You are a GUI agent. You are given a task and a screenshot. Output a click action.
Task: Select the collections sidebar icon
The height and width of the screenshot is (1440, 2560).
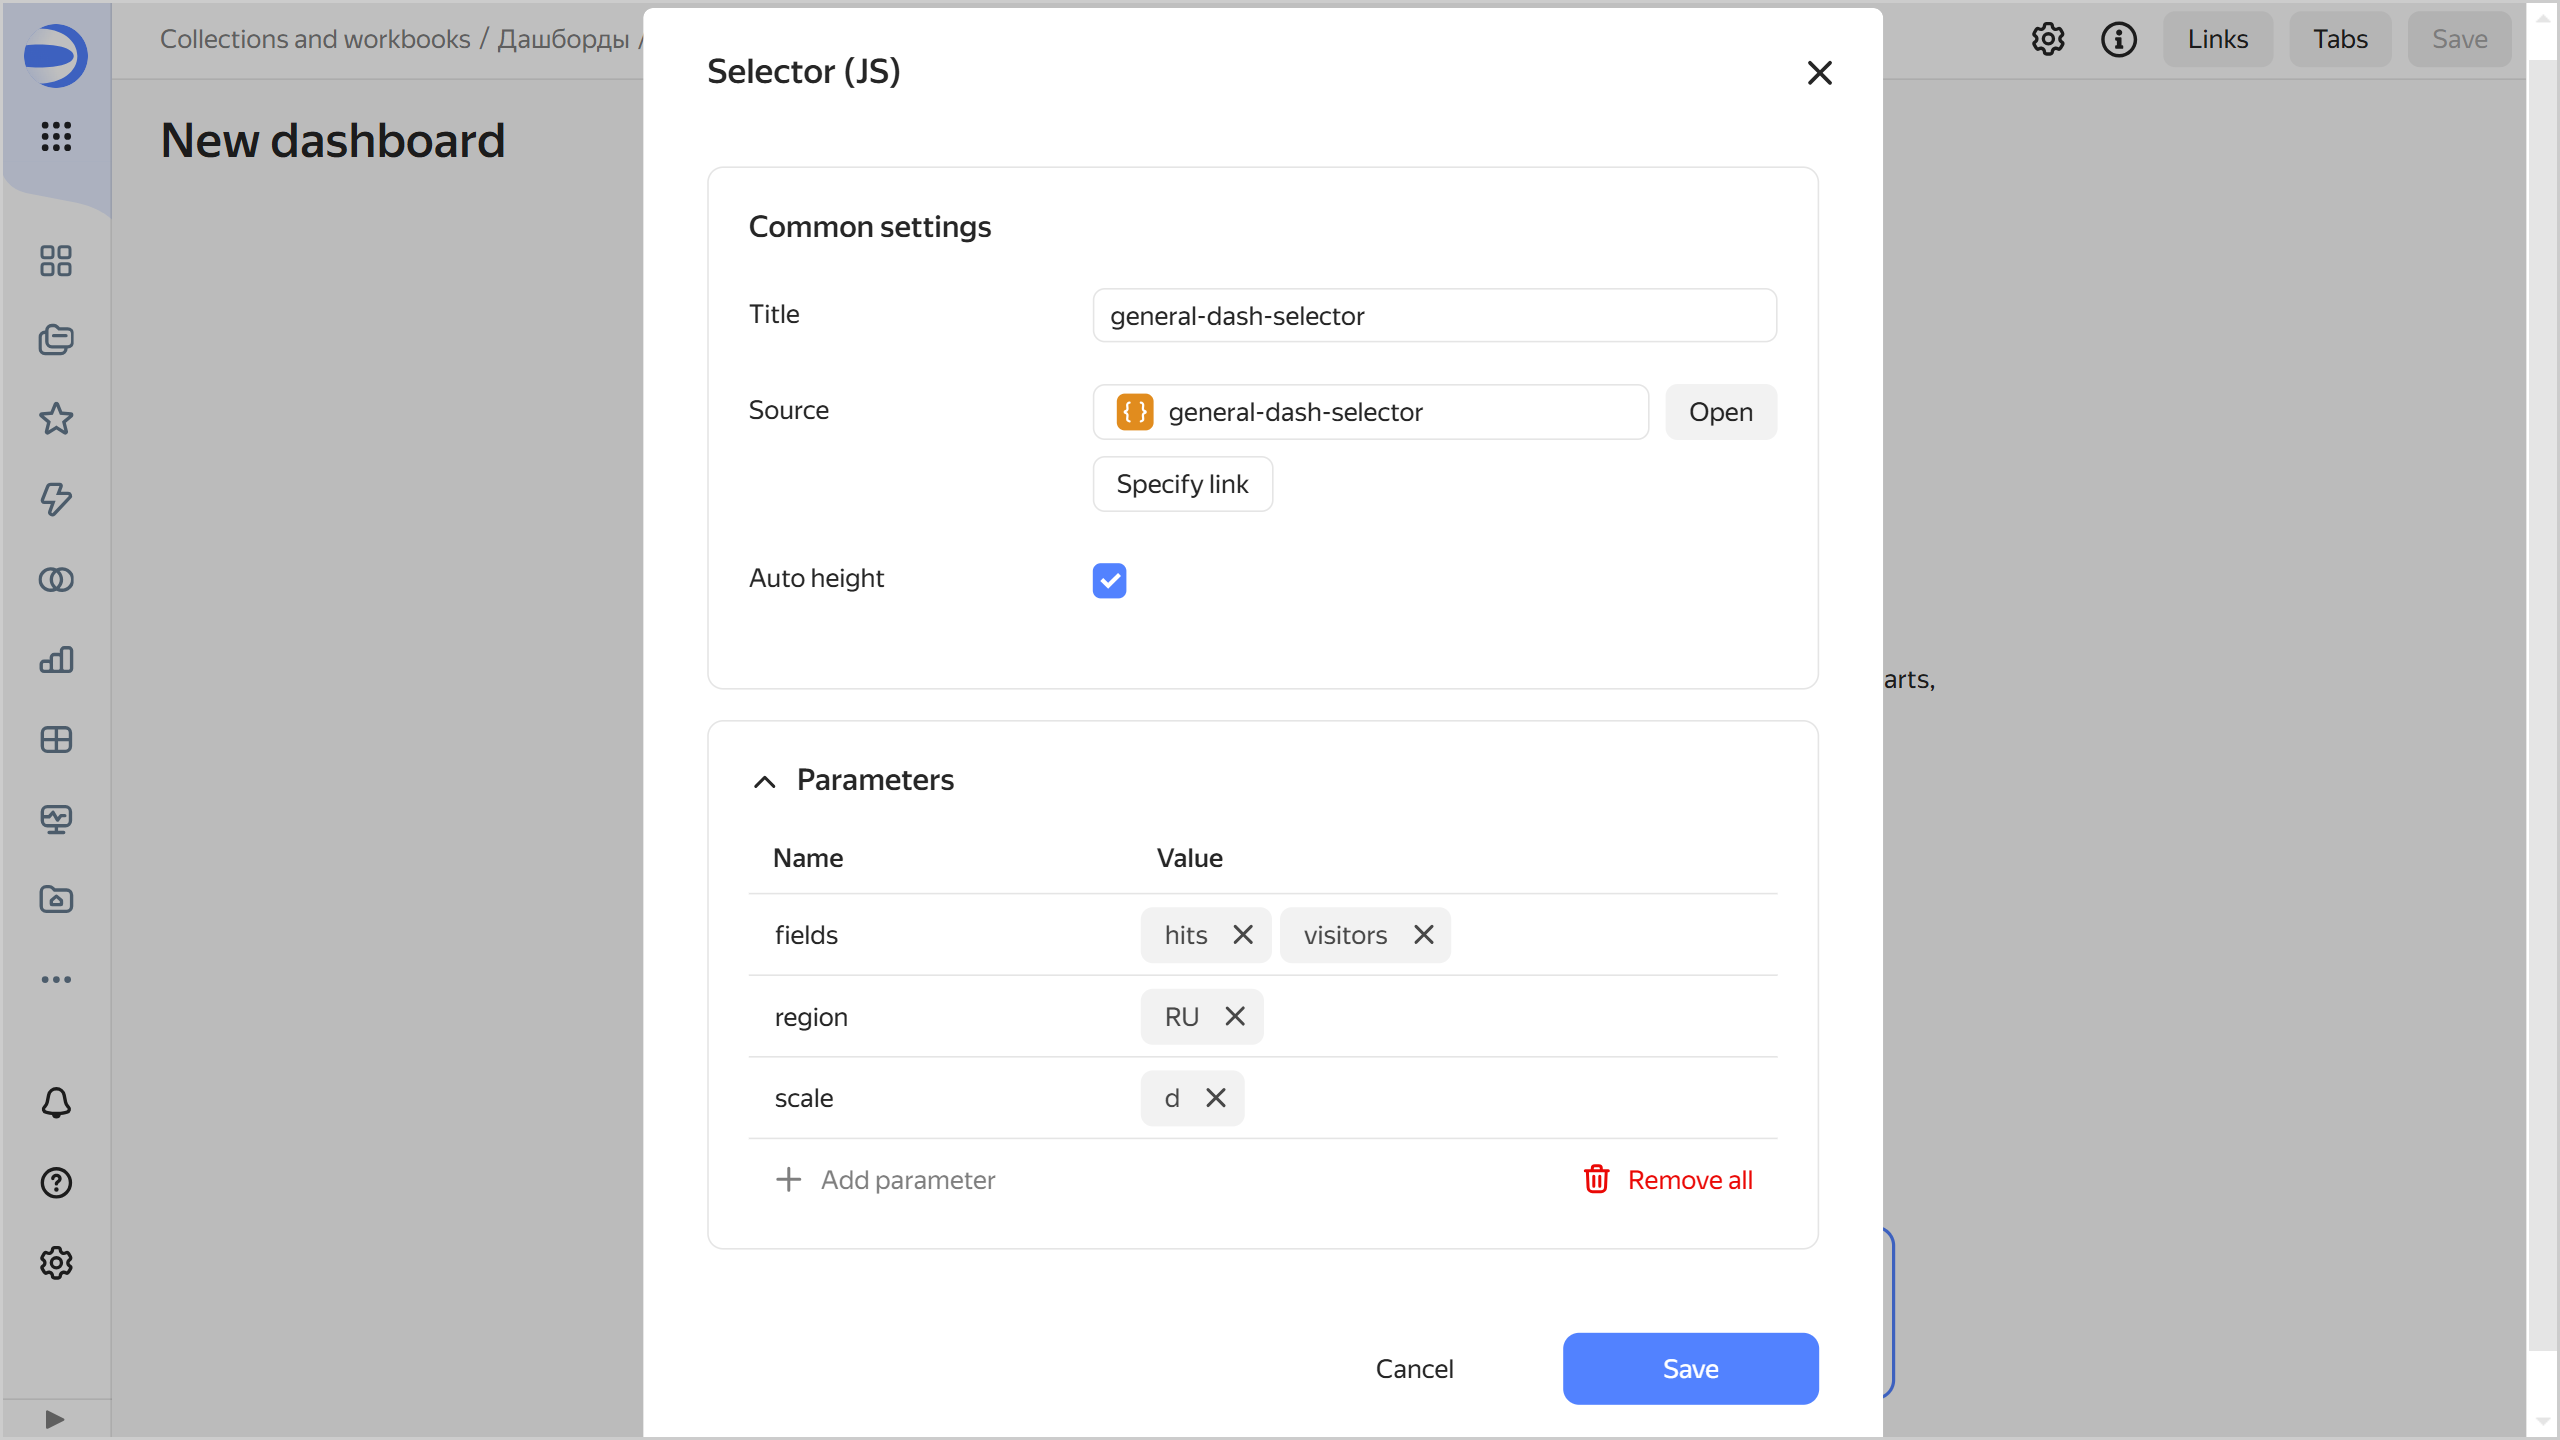point(56,340)
